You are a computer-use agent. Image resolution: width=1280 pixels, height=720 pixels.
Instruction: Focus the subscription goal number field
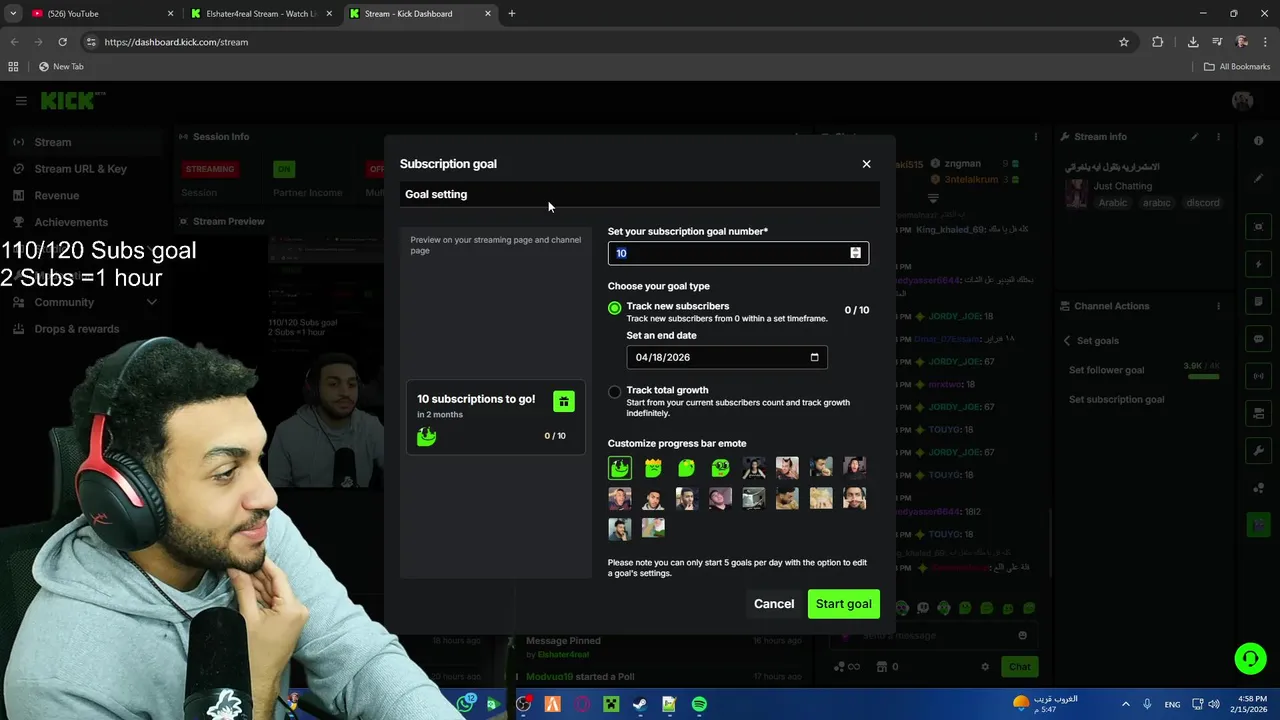[x=738, y=253]
